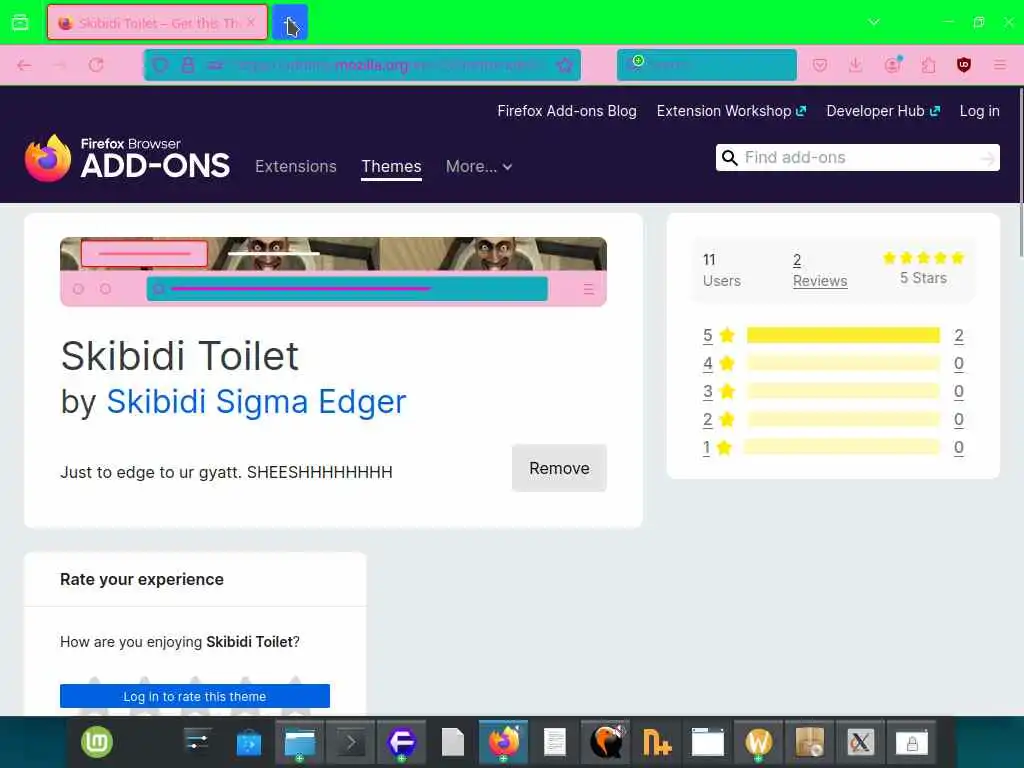Select Firefox taskbar icon
The image size is (1024, 768).
(504, 743)
